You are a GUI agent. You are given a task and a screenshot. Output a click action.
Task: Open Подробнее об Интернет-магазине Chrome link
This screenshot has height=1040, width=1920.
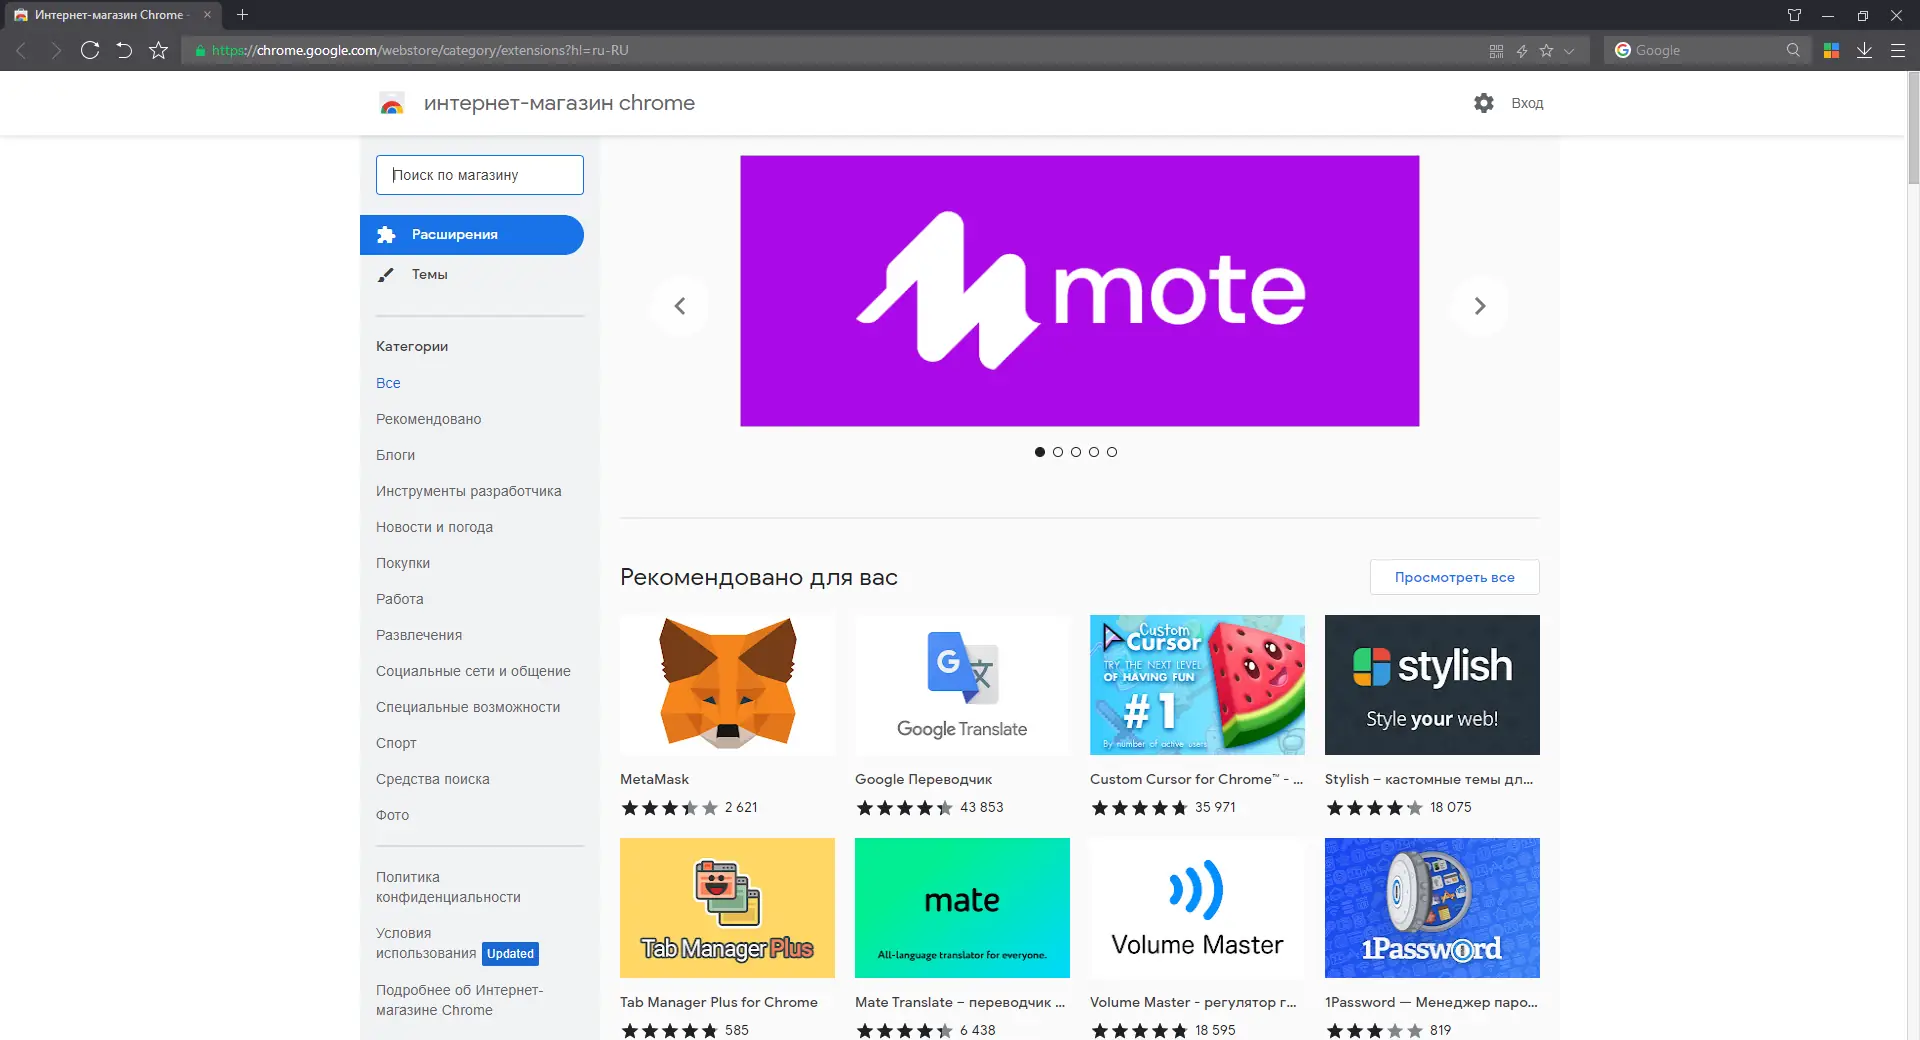coord(459,1000)
